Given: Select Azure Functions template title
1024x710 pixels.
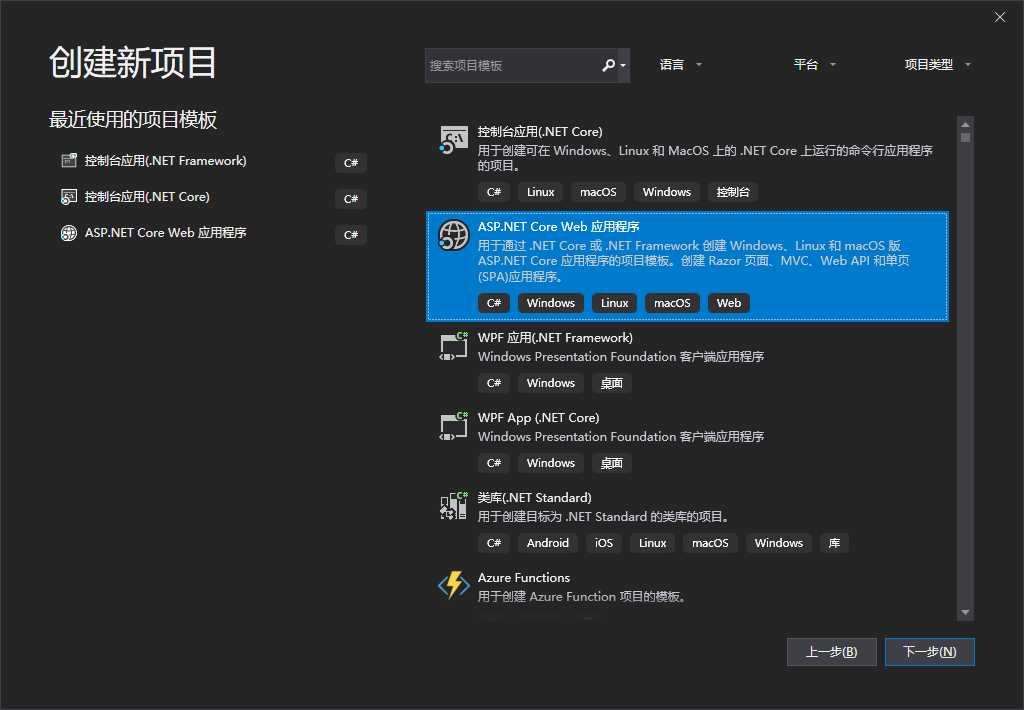Looking at the screenshot, I should (x=524, y=577).
